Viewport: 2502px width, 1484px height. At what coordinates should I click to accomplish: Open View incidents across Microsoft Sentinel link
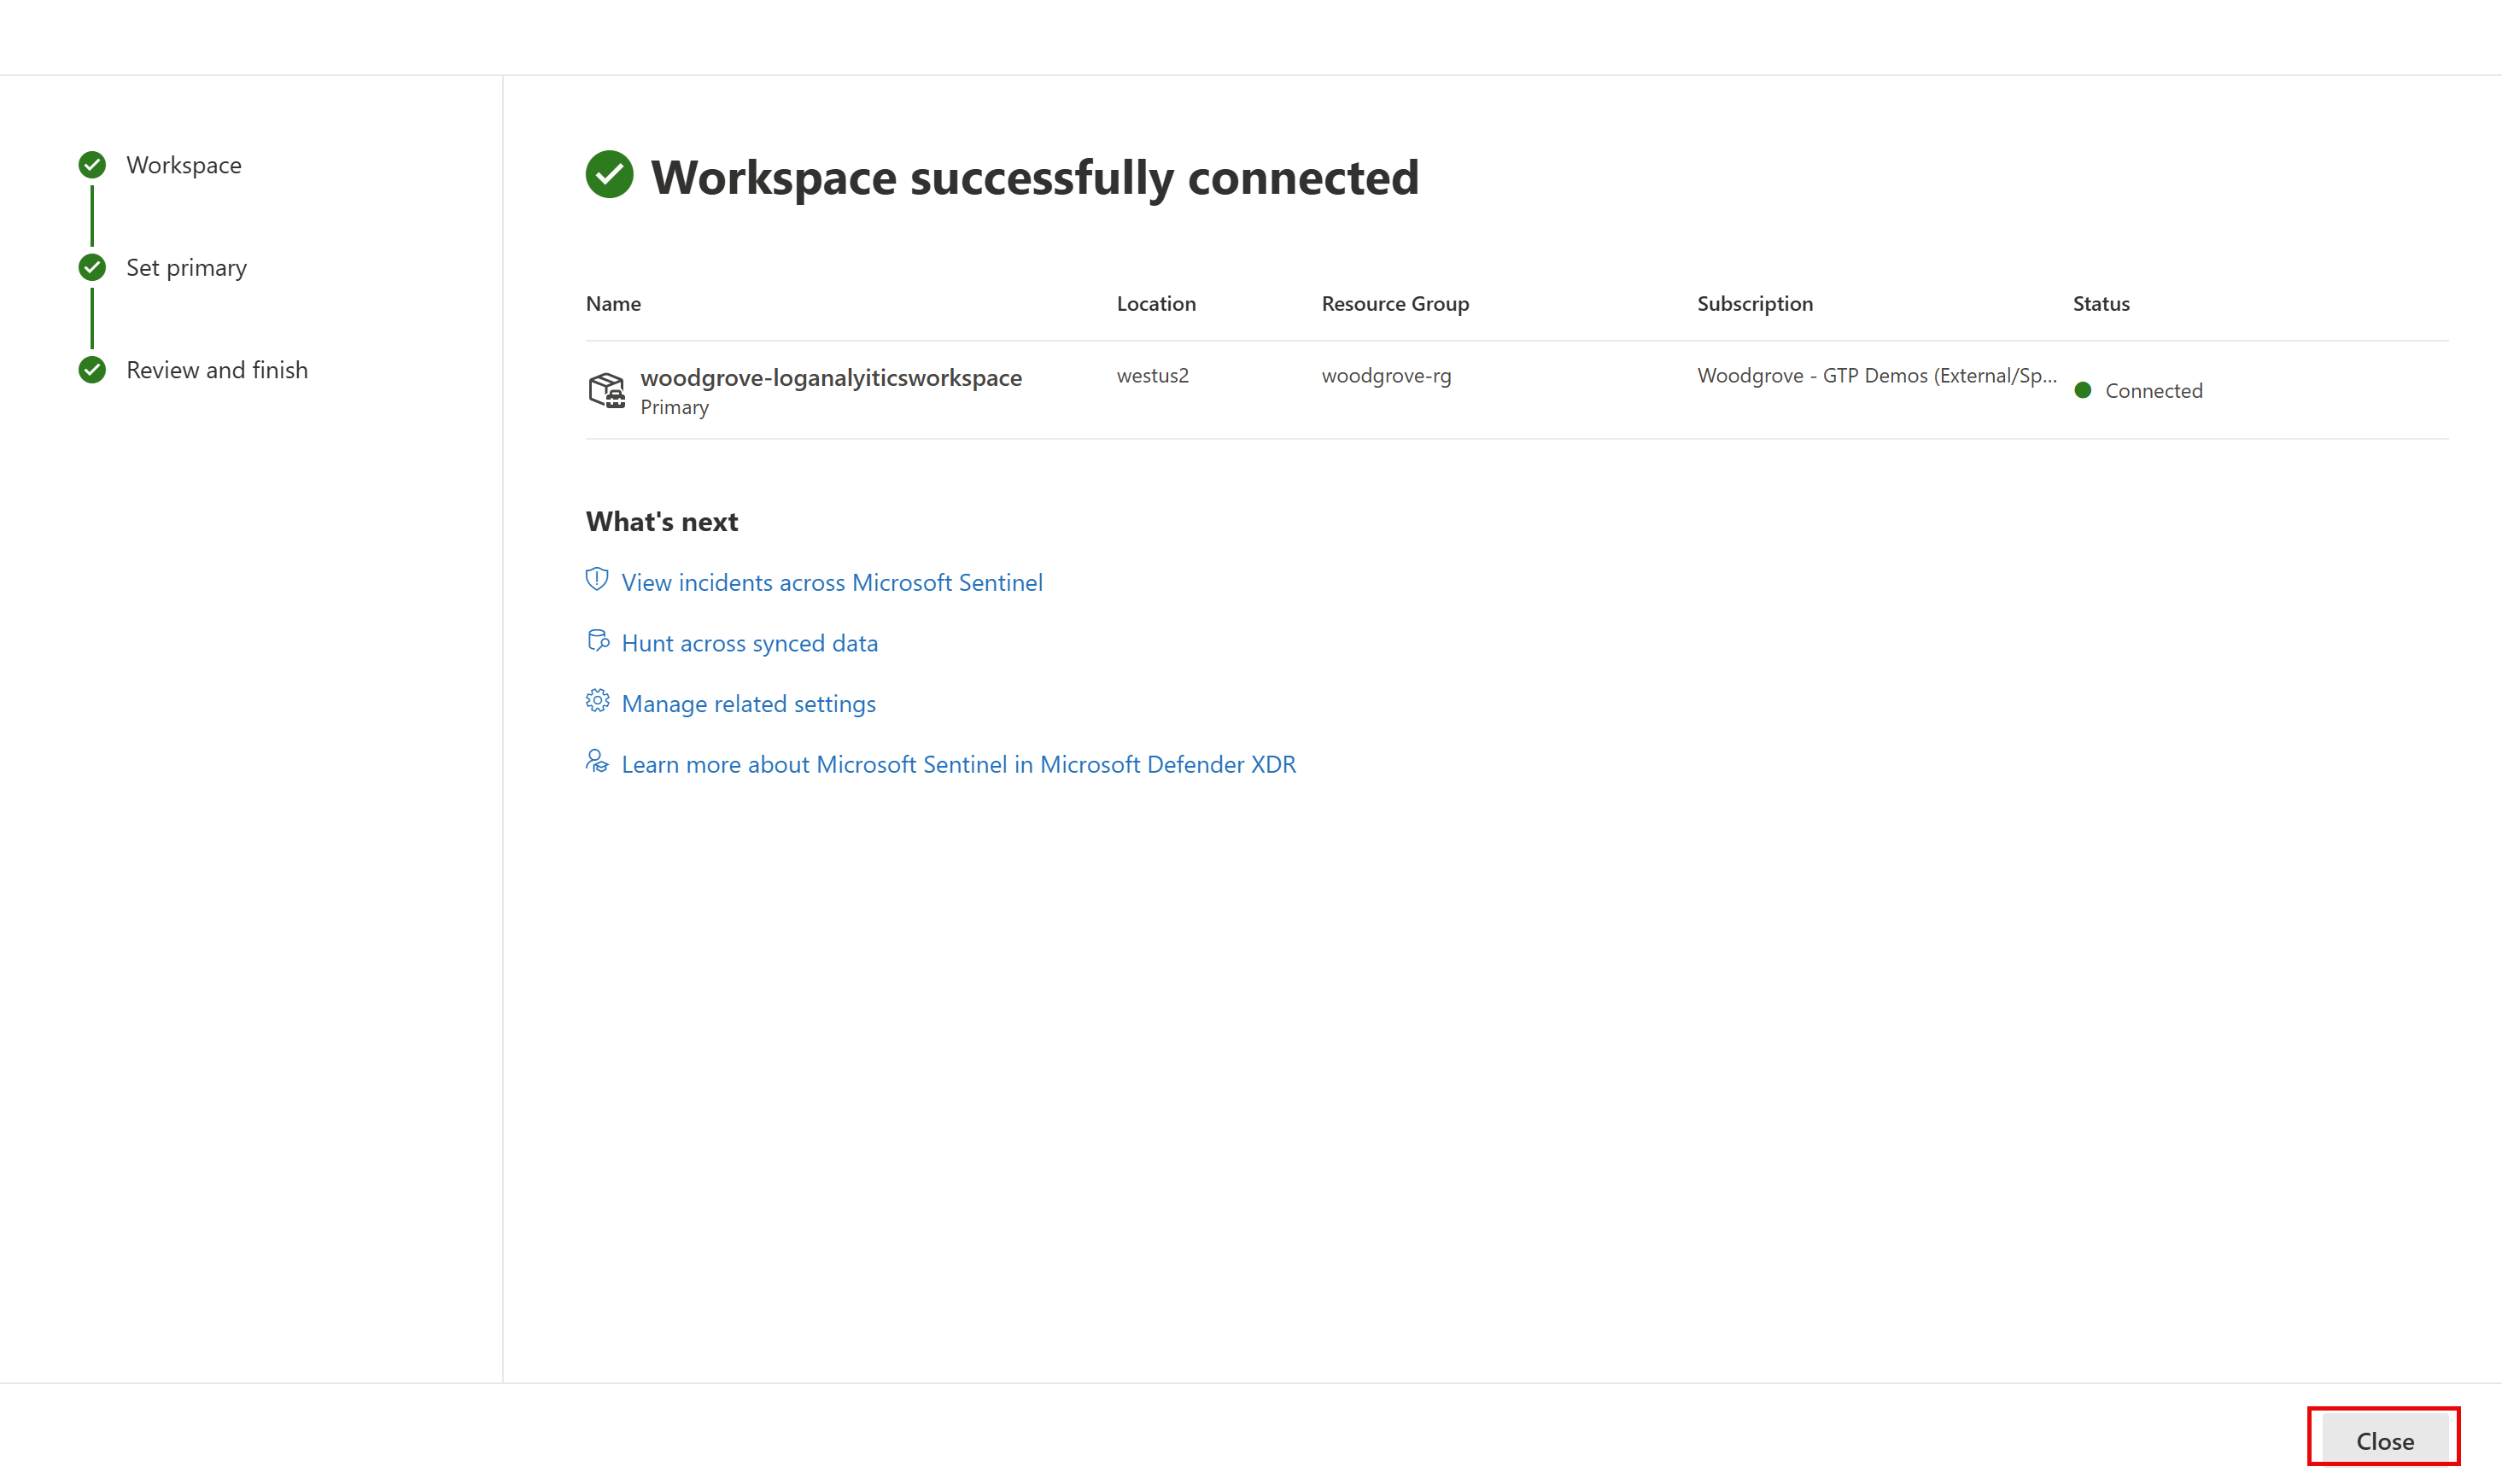click(831, 582)
